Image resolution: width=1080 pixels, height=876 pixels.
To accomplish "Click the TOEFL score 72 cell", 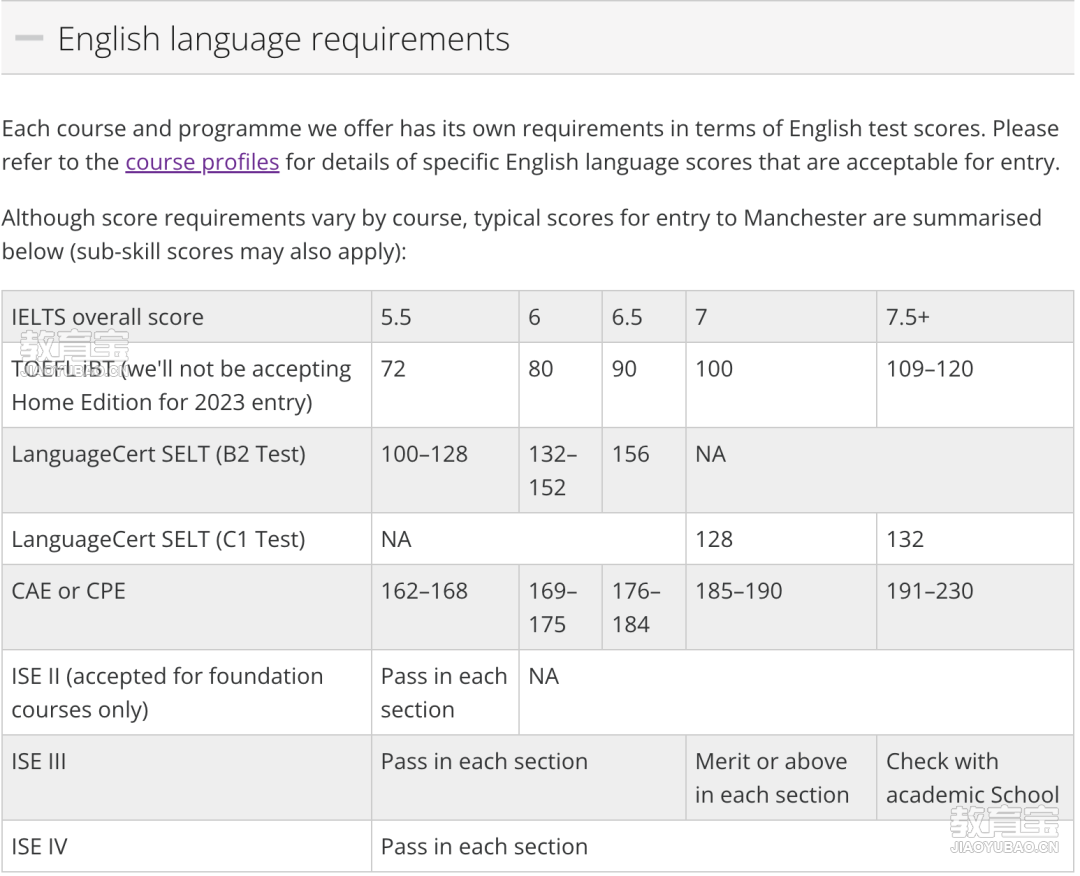I will click(x=445, y=386).
